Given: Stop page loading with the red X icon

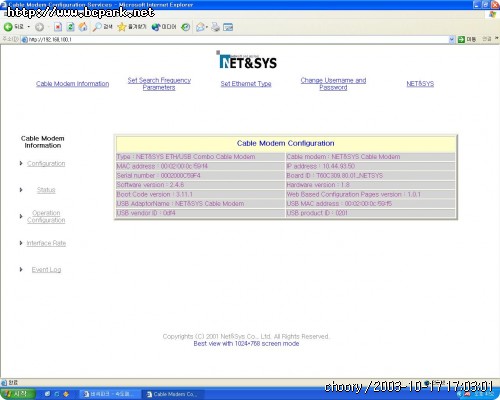Looking at the screenshot, I should coord(58,27).
